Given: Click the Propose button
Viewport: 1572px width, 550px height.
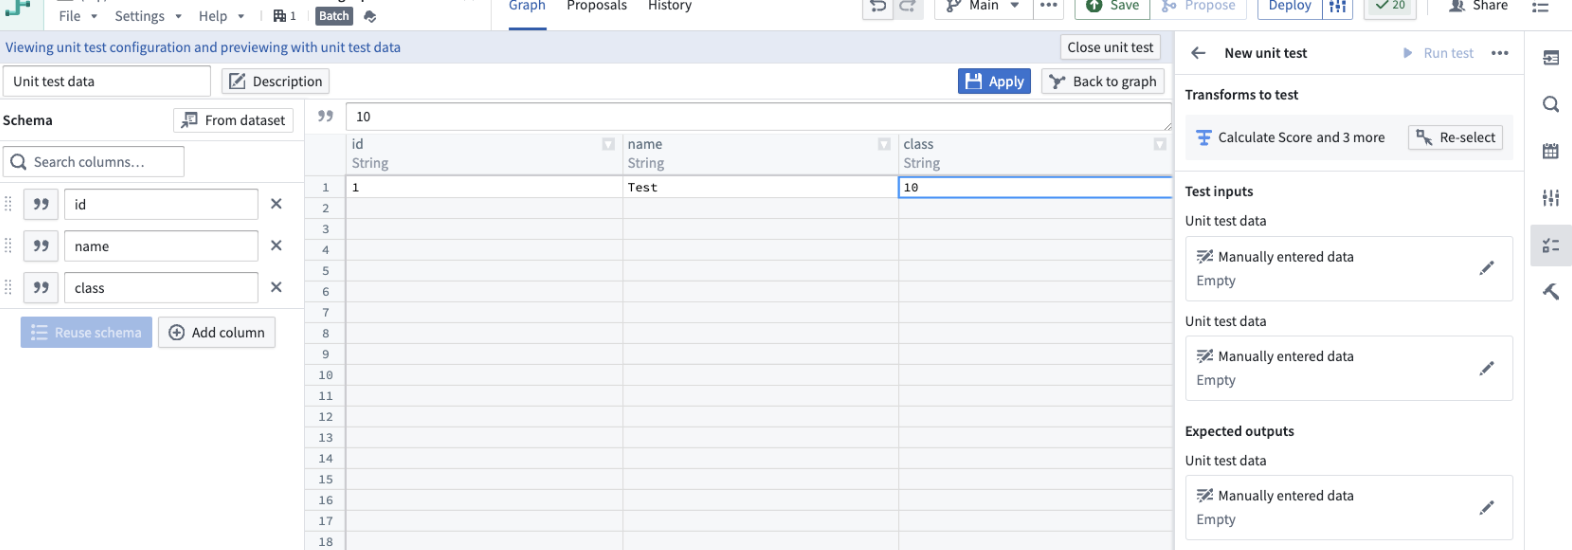Looking at the screenshot, I should point(1198,7).
